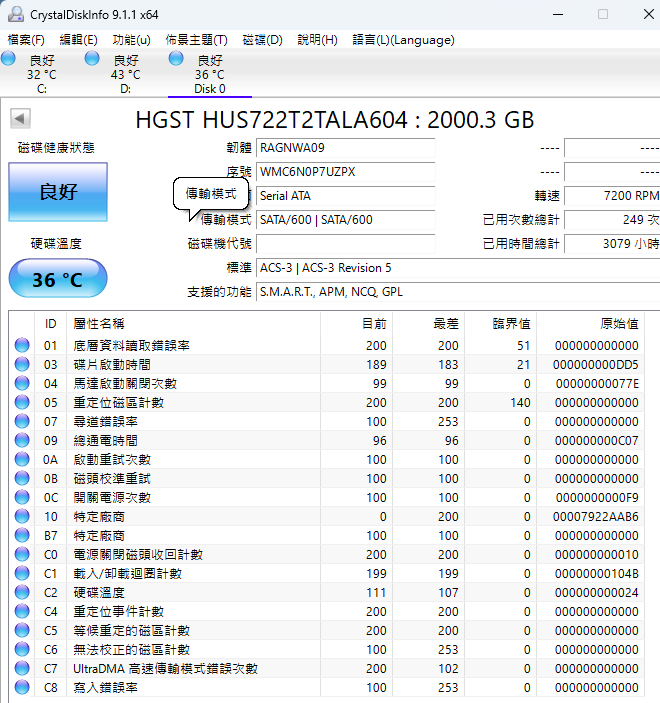Viewport: 660px width, 703px height.
Task: Click status orb for attribute 03 row
Action: pos(22,364)
